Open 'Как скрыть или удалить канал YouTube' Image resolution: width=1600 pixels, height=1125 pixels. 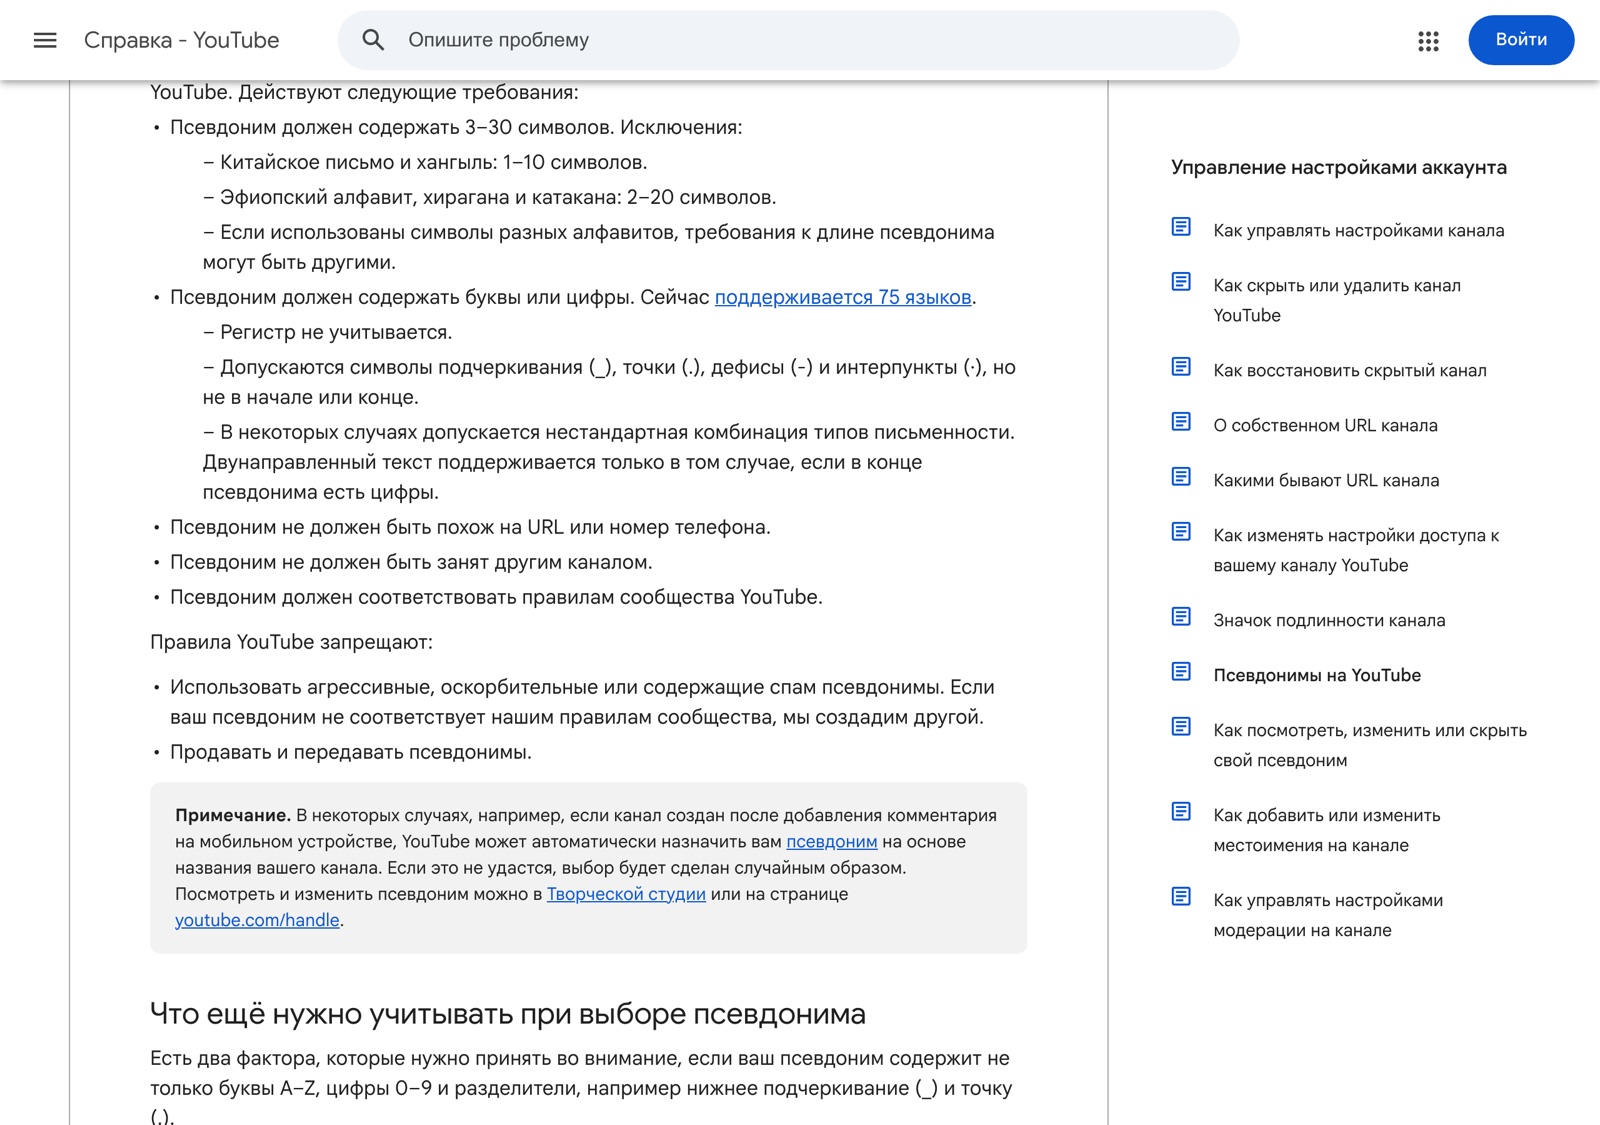pyautogui.click(x=1337, y=300)
